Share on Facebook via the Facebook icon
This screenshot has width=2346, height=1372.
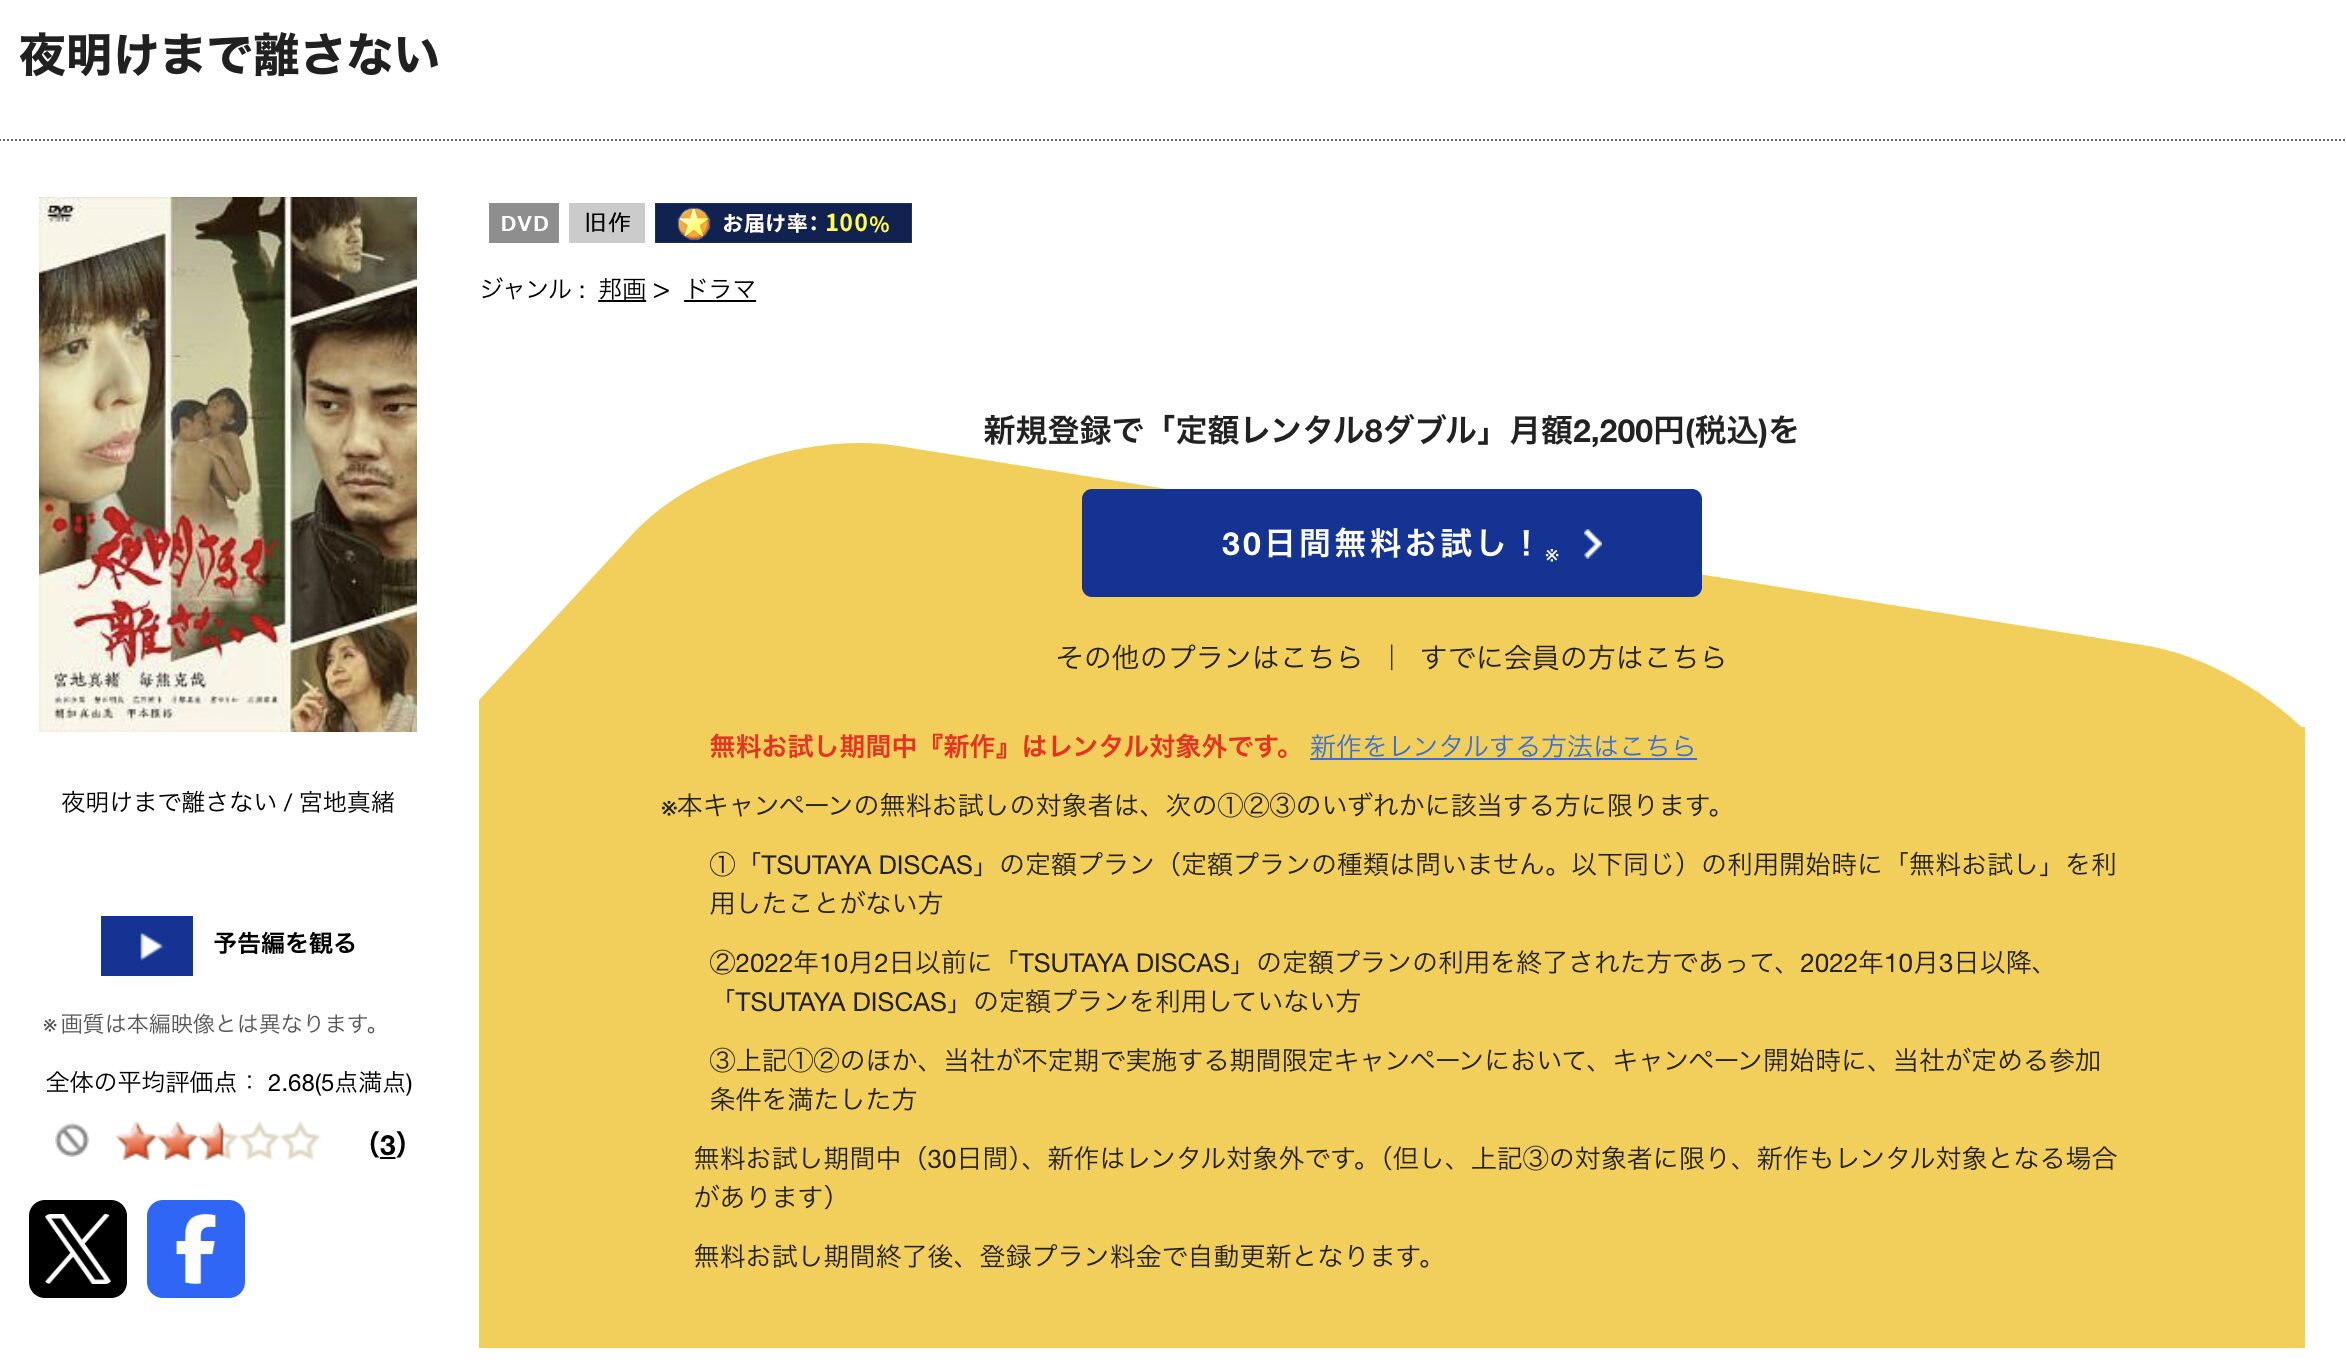tap(196, 1249)
